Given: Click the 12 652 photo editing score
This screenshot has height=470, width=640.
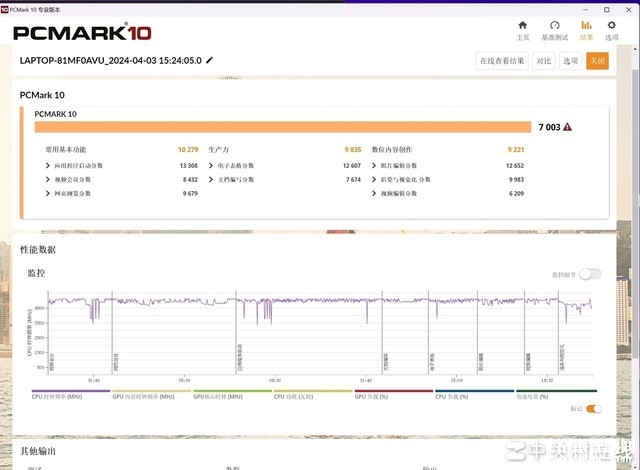Looking at the screenshot, I should [515, 166].
